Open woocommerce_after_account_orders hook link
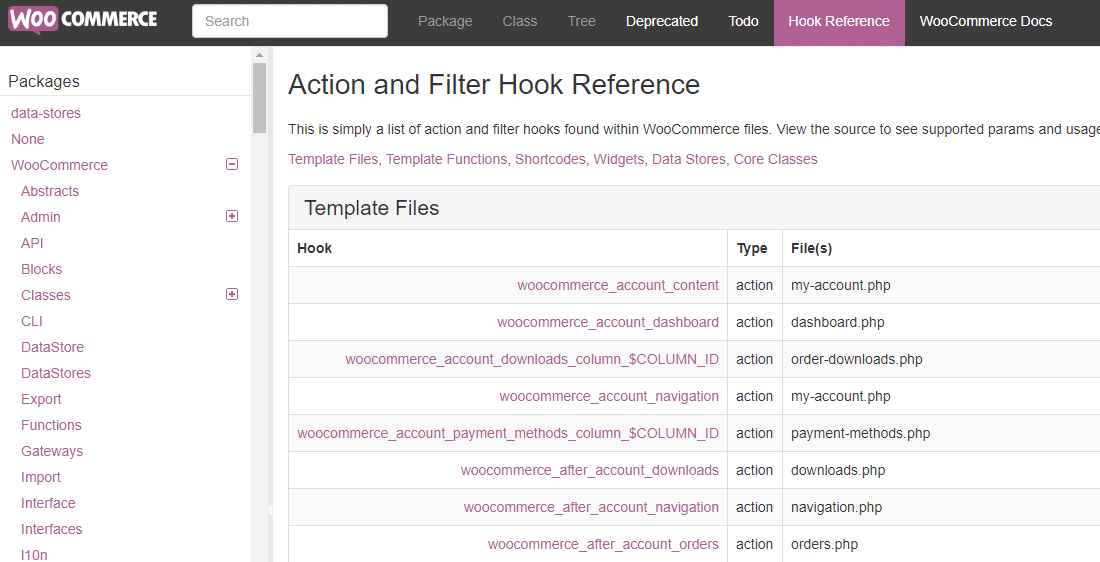 (603, 544)
